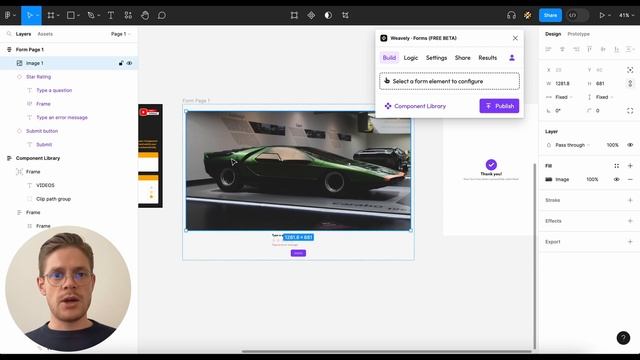Search layers with magnifier icon
Image resolution: width=640 pixels, height=360 pixels.
(9, 34)
